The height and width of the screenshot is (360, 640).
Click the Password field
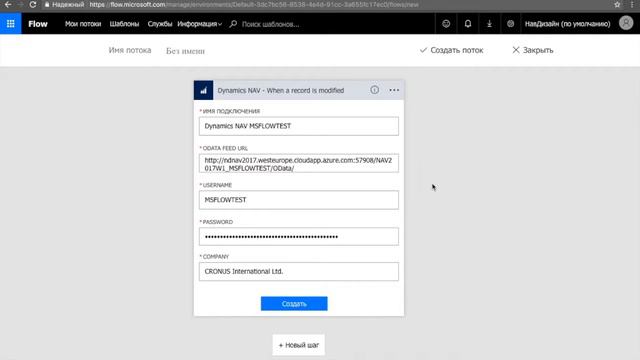click(299, 237)
